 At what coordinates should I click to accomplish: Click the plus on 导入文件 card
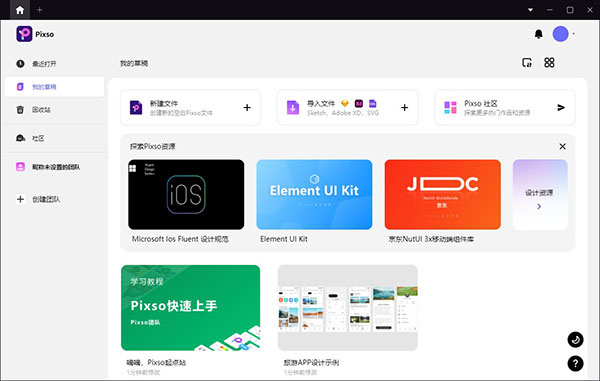pos(404,107)
